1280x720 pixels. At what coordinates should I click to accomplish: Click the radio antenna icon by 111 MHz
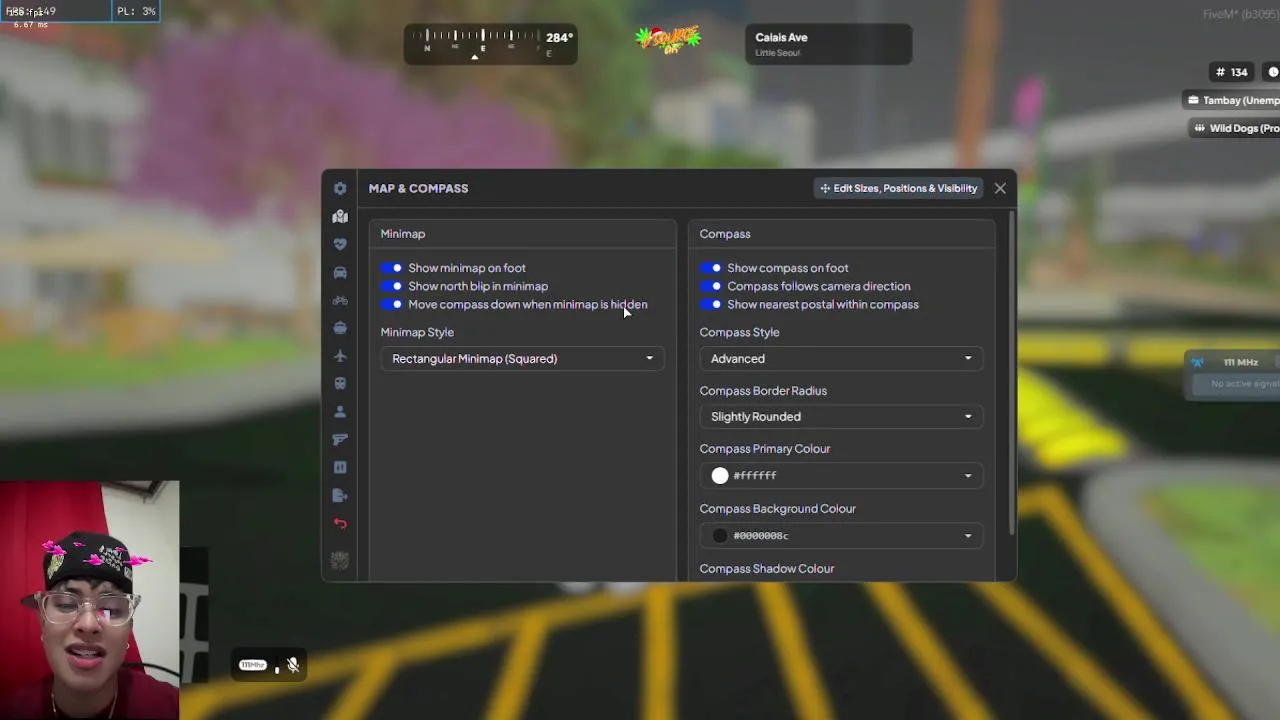tap(1198, 362)
